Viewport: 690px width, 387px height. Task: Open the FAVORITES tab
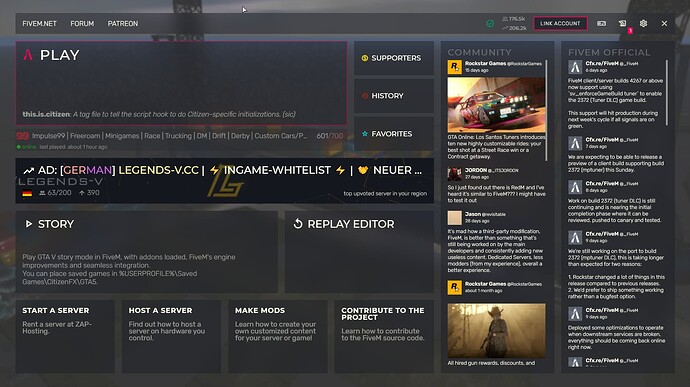point(394,134)
